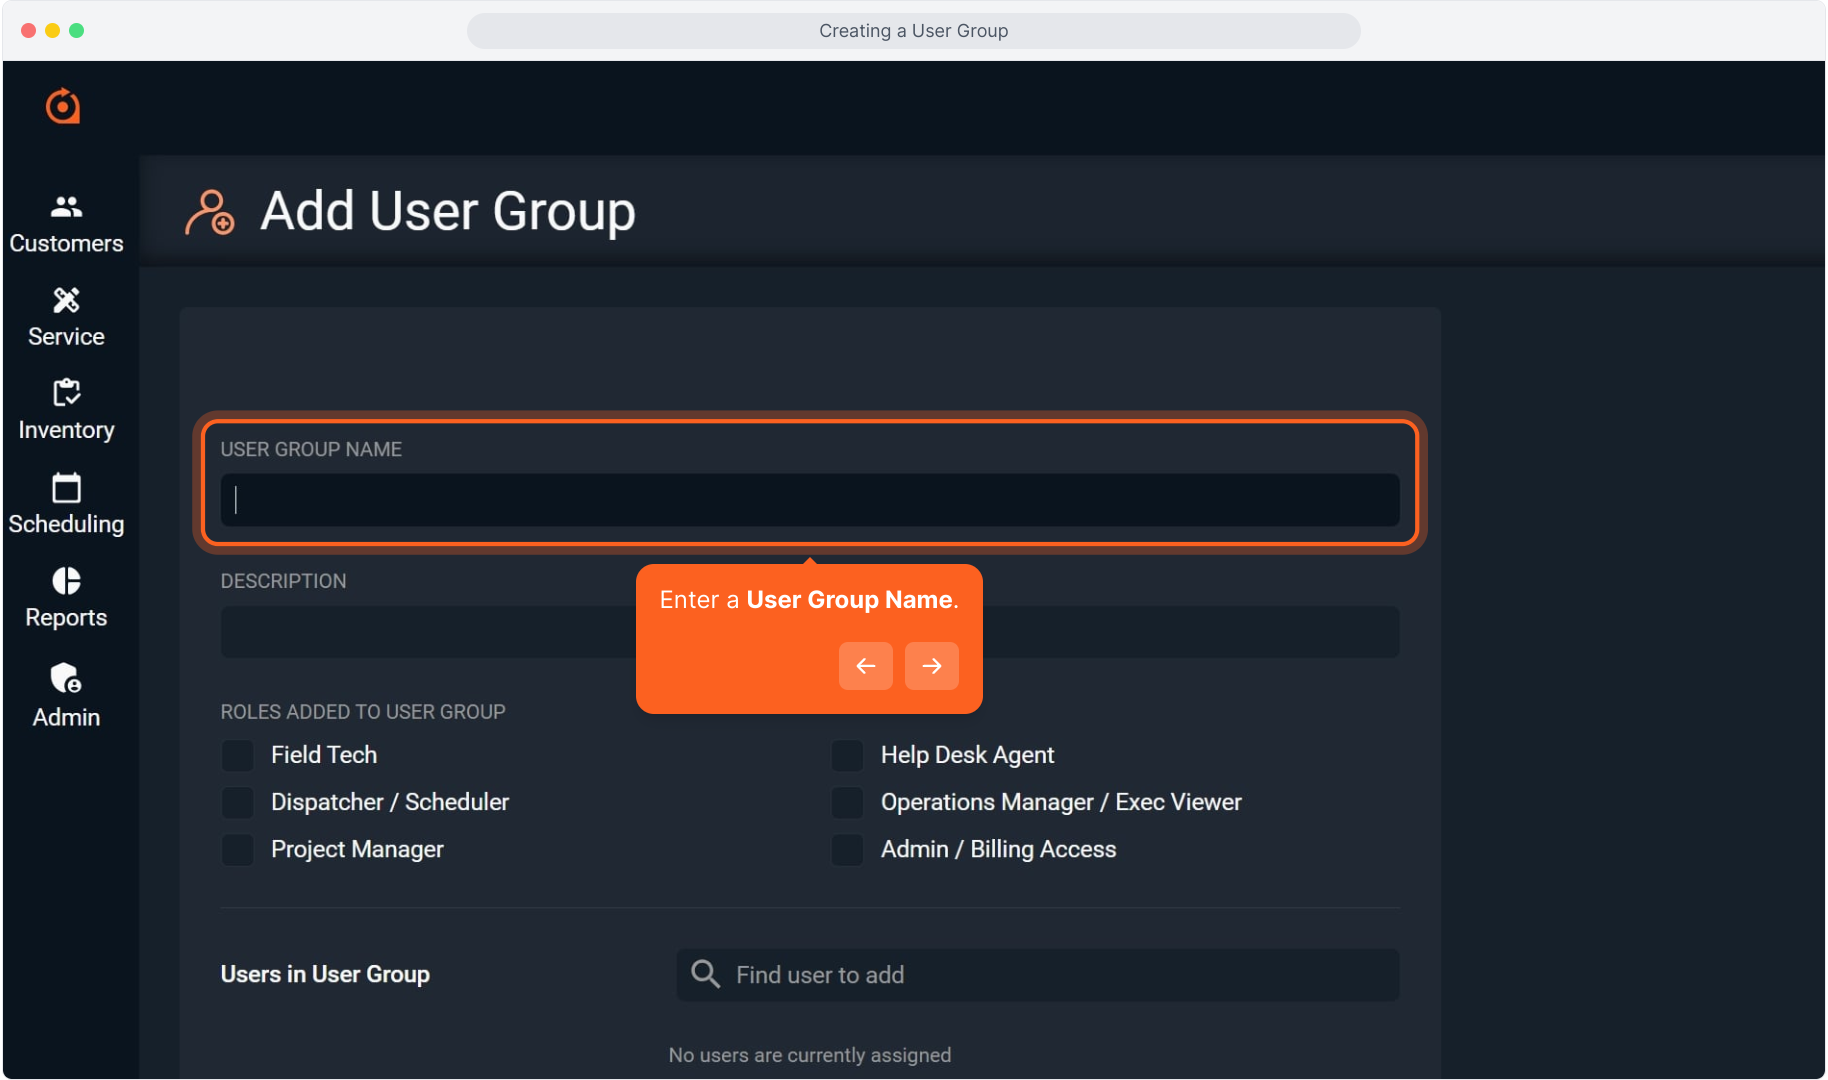Open the Reports pie chart icon
This screenshot has height=1080, width=1828.
point(66,581)
